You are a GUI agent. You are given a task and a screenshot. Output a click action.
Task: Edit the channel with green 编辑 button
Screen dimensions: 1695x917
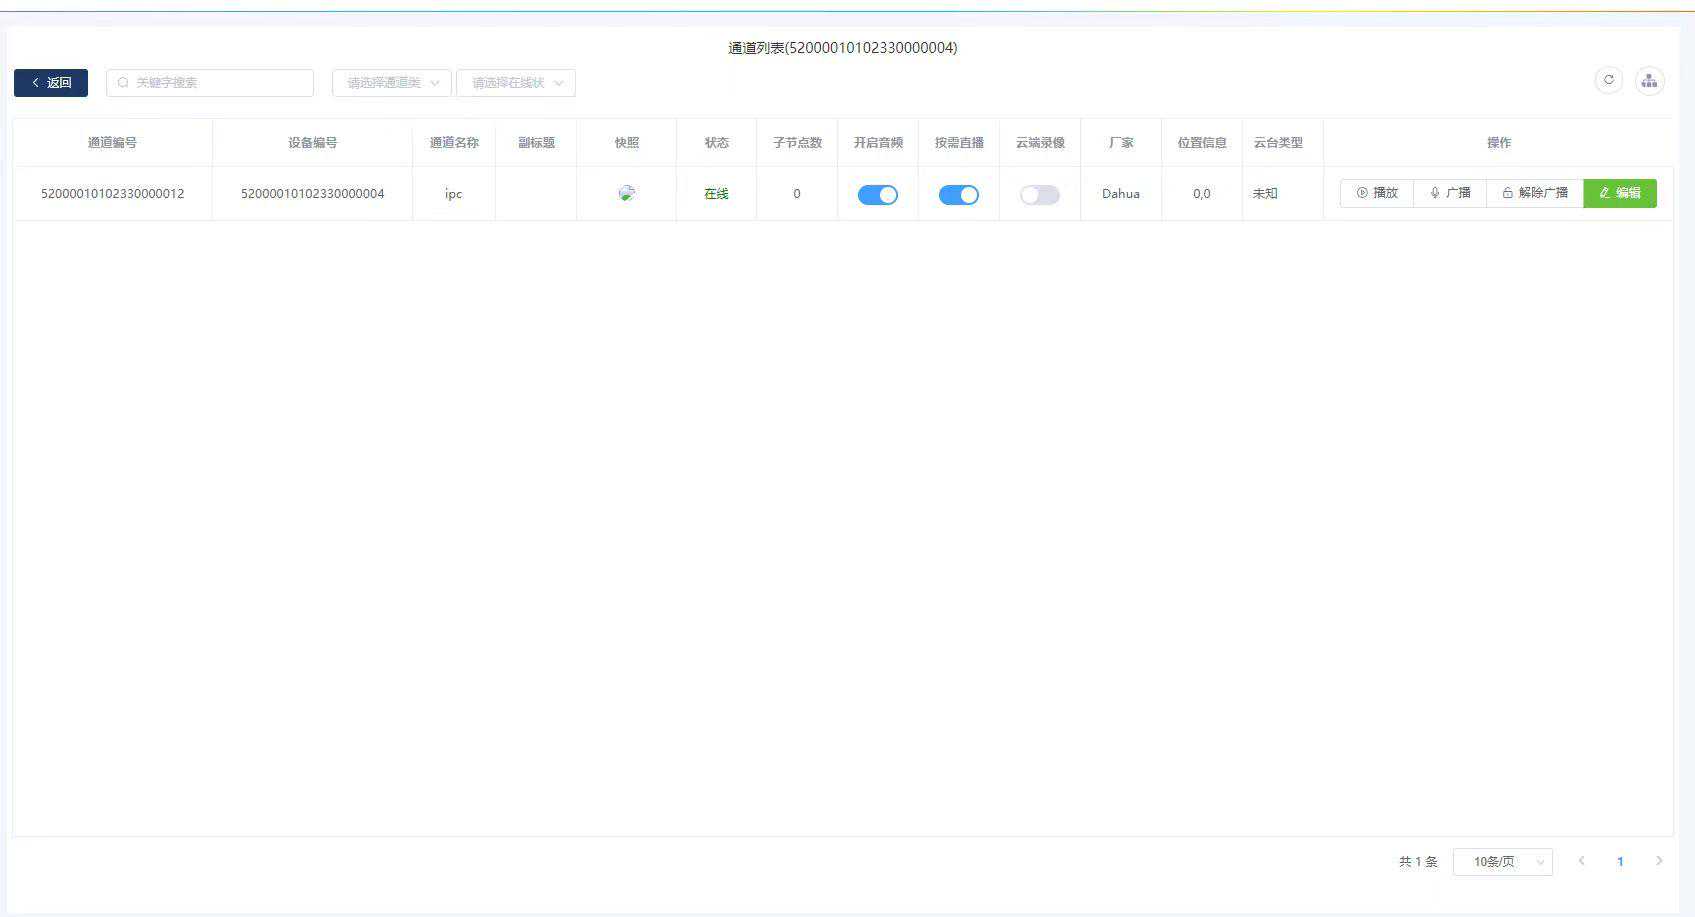point(1619,193)
